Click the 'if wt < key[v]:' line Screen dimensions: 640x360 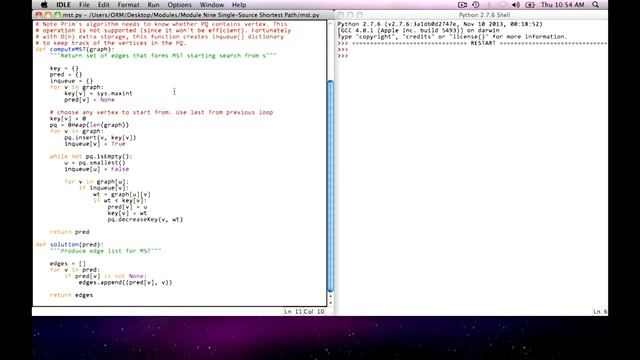(x=120, y=200)
